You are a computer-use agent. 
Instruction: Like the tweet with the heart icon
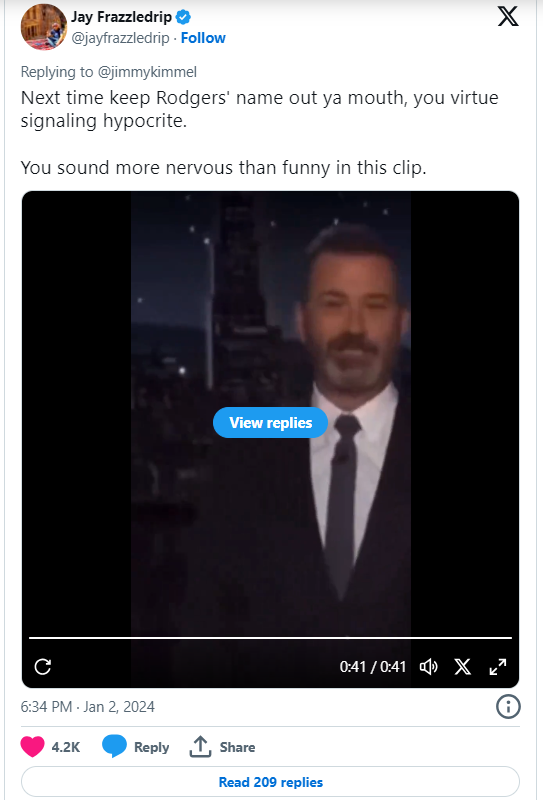(32, 747)
